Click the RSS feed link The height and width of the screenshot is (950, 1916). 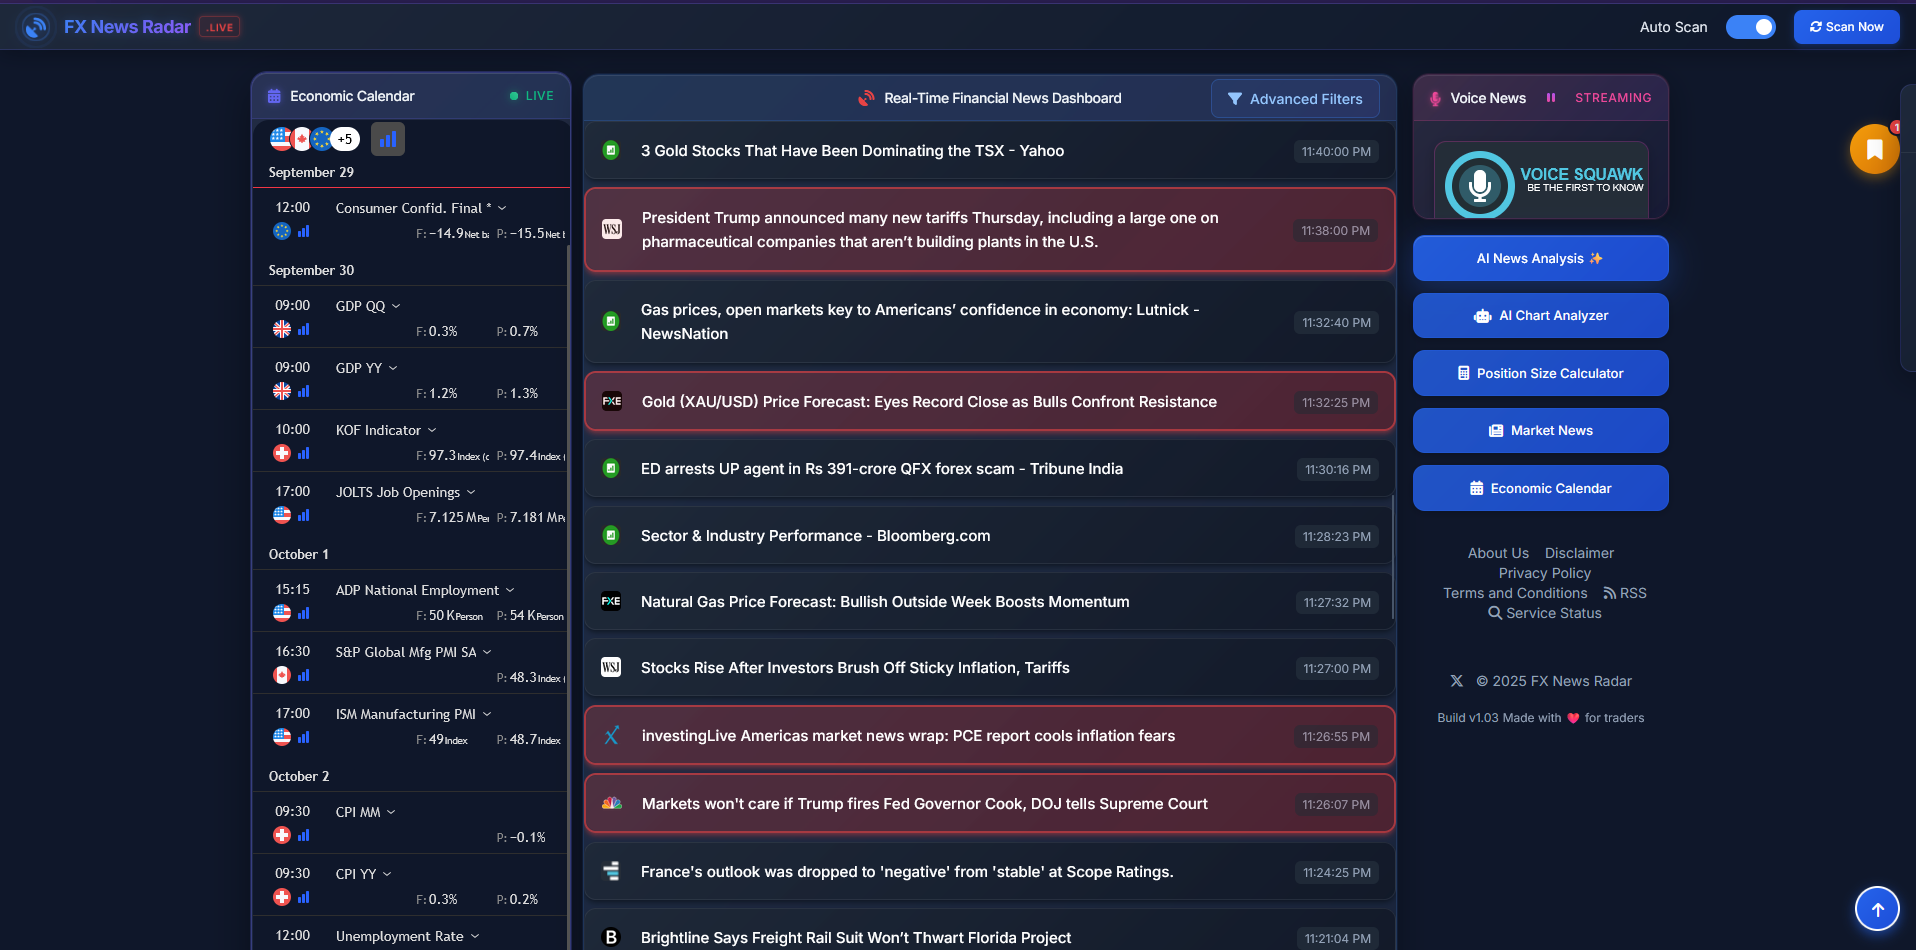coord(1625,593)
